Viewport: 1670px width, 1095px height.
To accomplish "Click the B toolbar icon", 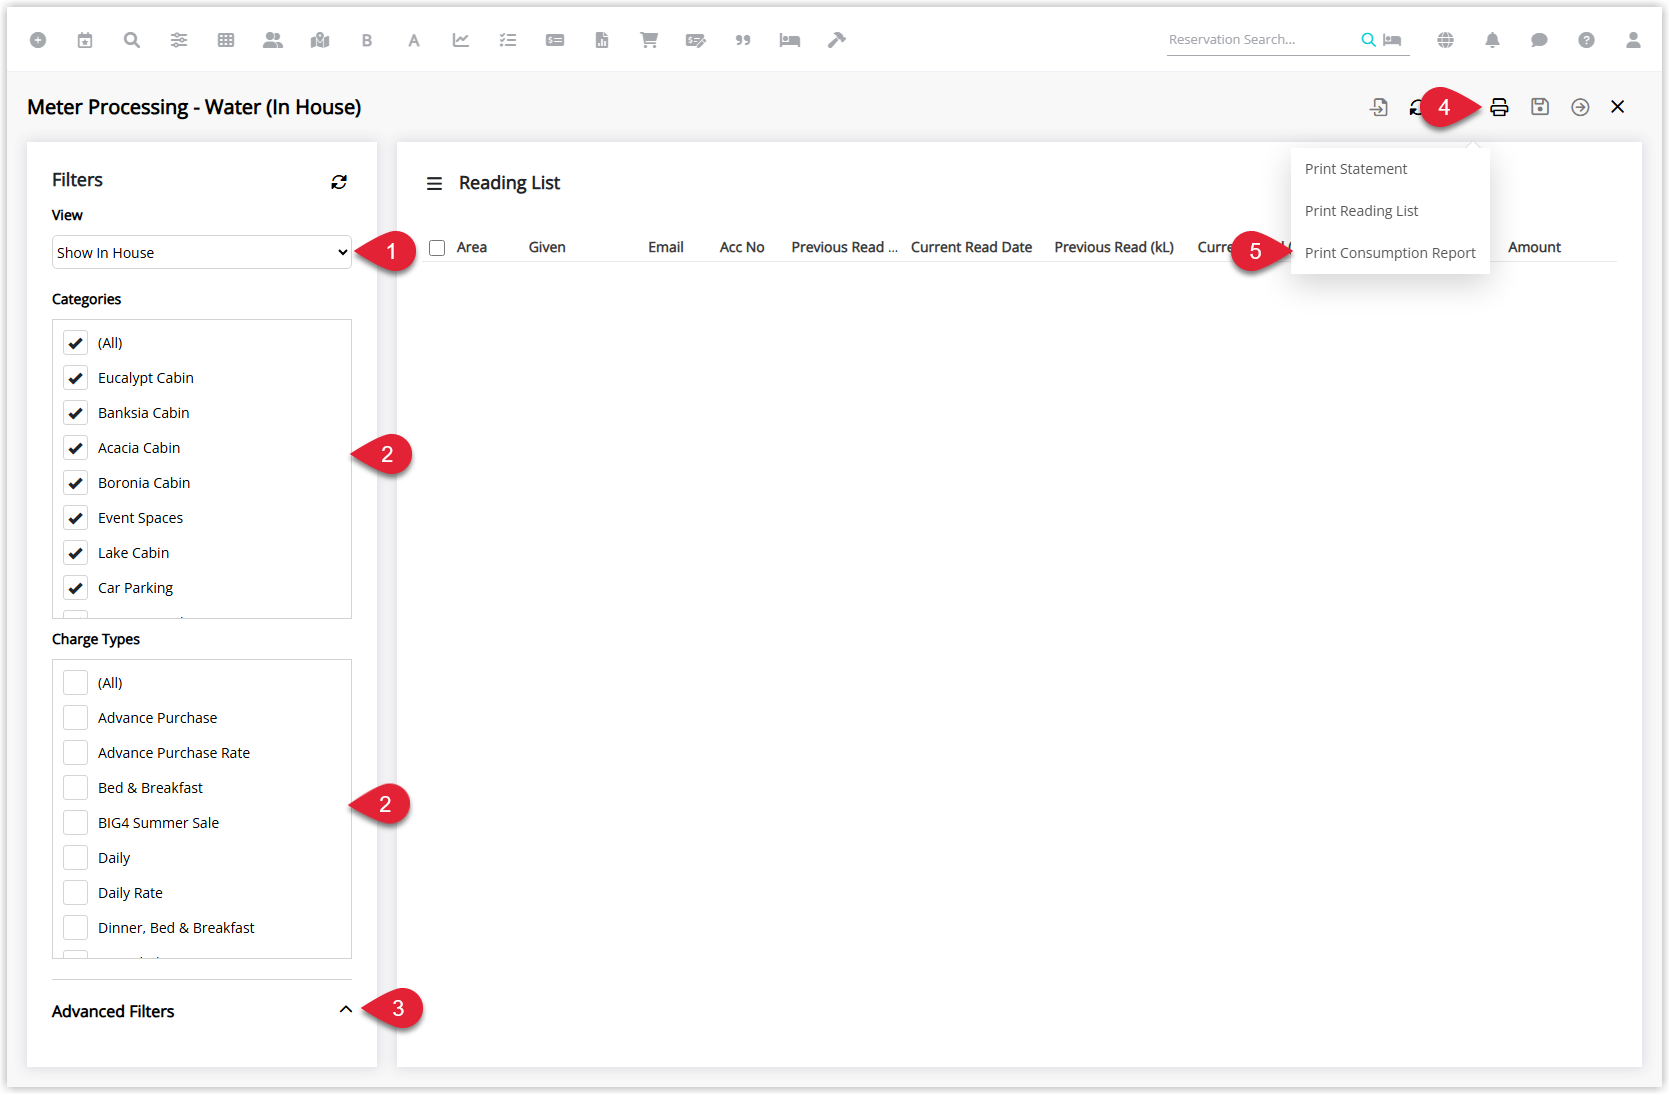I will 367,40.
